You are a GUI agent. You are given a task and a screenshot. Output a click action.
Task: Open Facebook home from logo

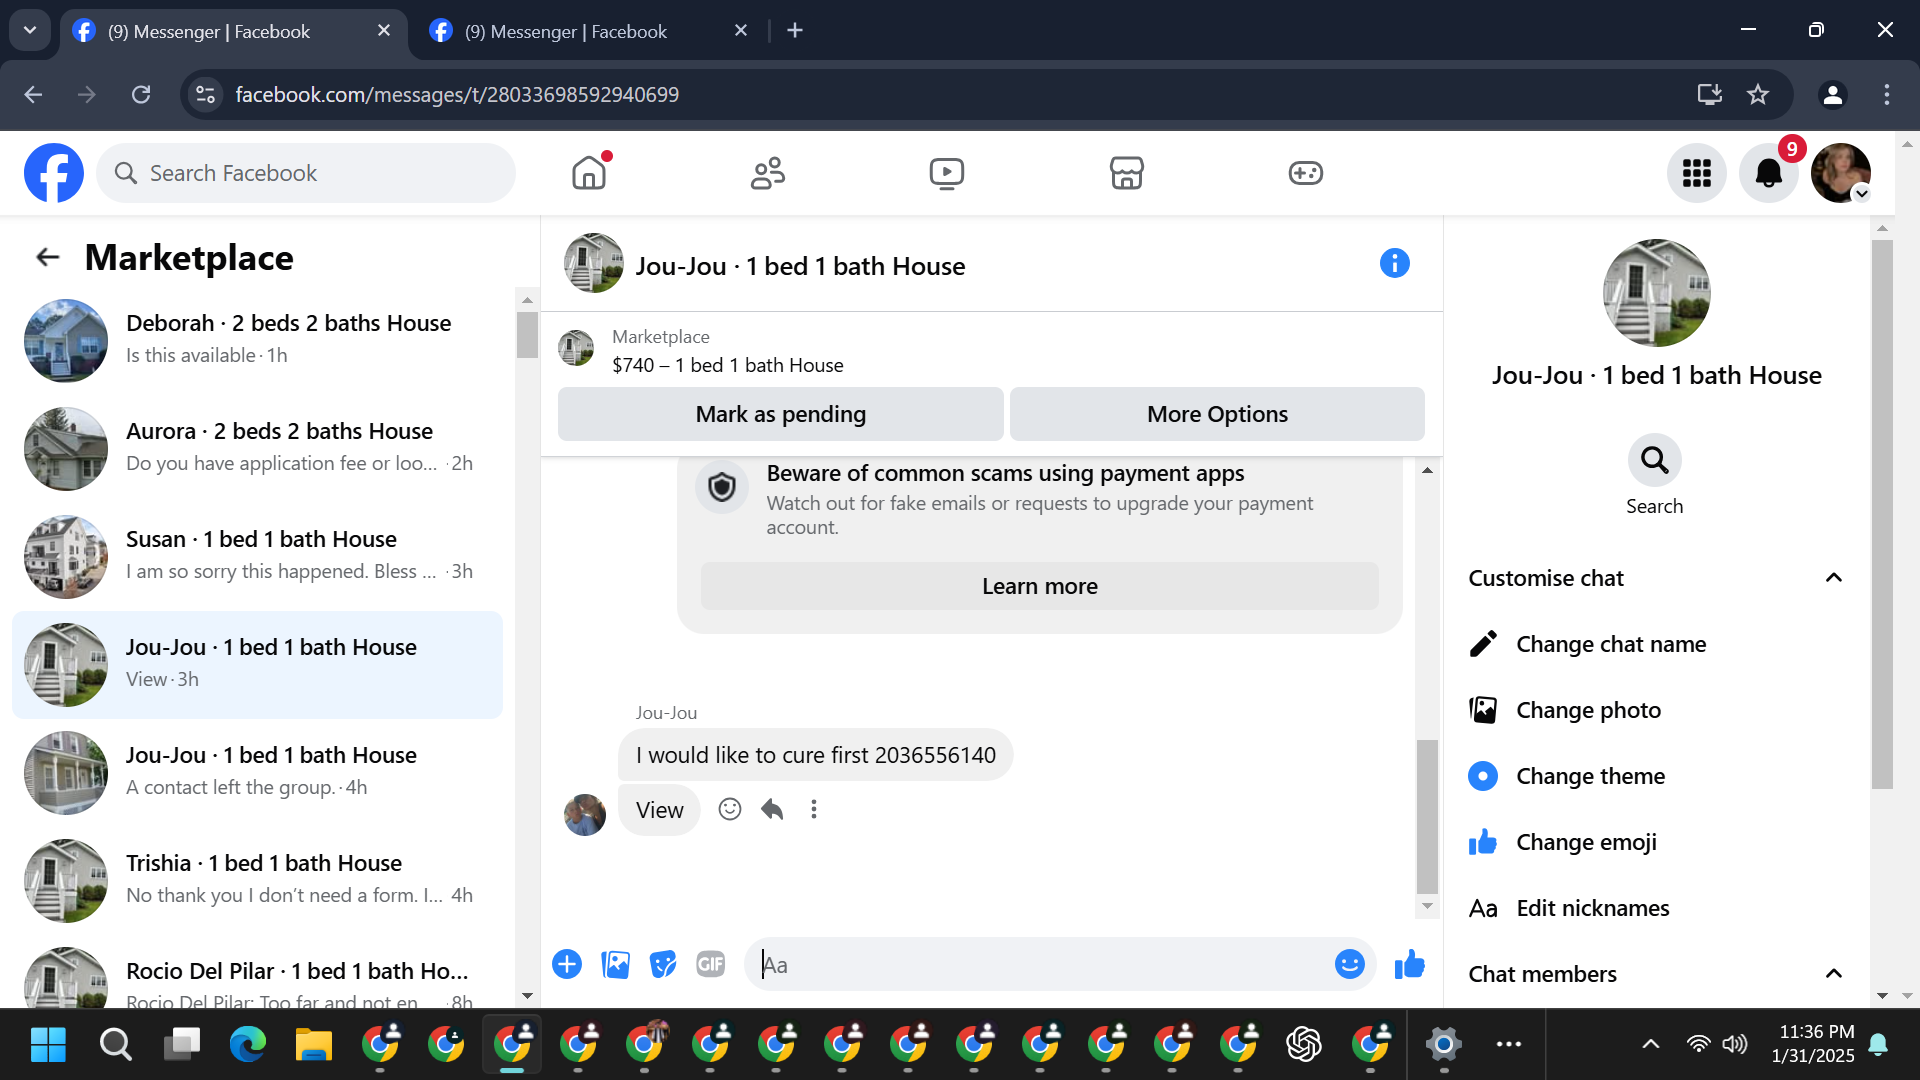click(x=54, y=173)
